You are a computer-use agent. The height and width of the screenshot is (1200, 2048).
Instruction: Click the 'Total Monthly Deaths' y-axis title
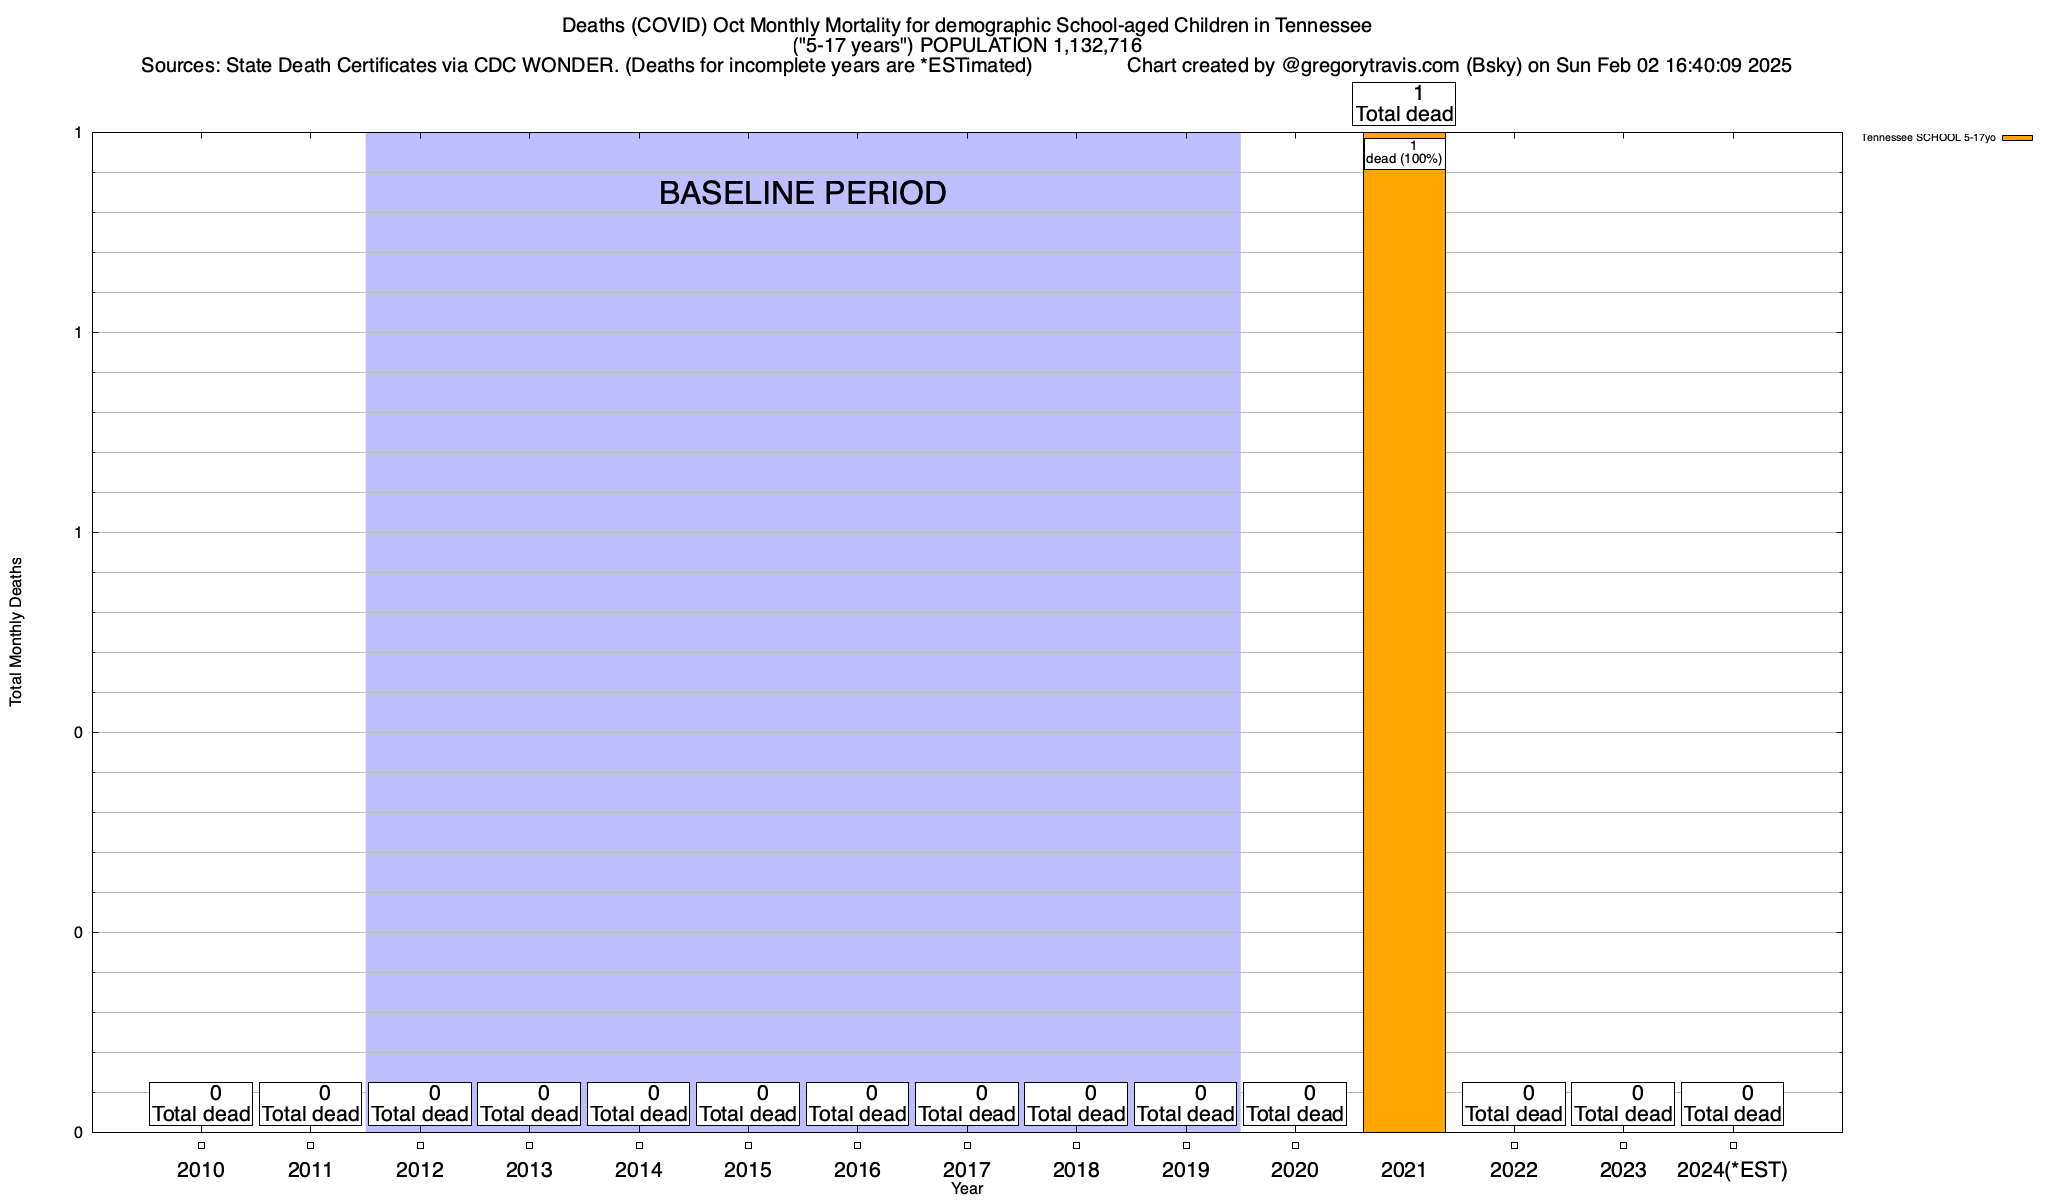pos(16,631)
